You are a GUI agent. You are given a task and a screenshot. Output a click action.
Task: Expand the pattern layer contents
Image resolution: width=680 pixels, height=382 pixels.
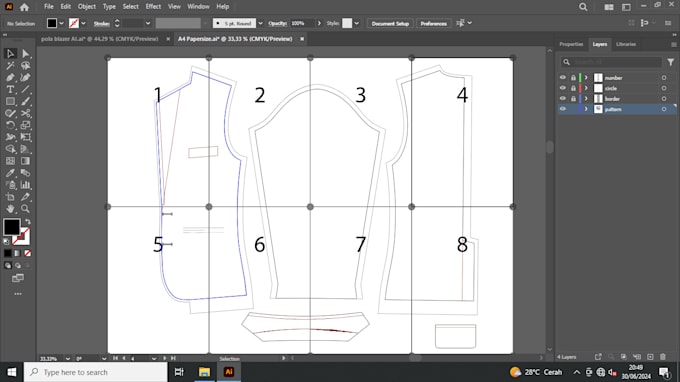coord(586,109)
